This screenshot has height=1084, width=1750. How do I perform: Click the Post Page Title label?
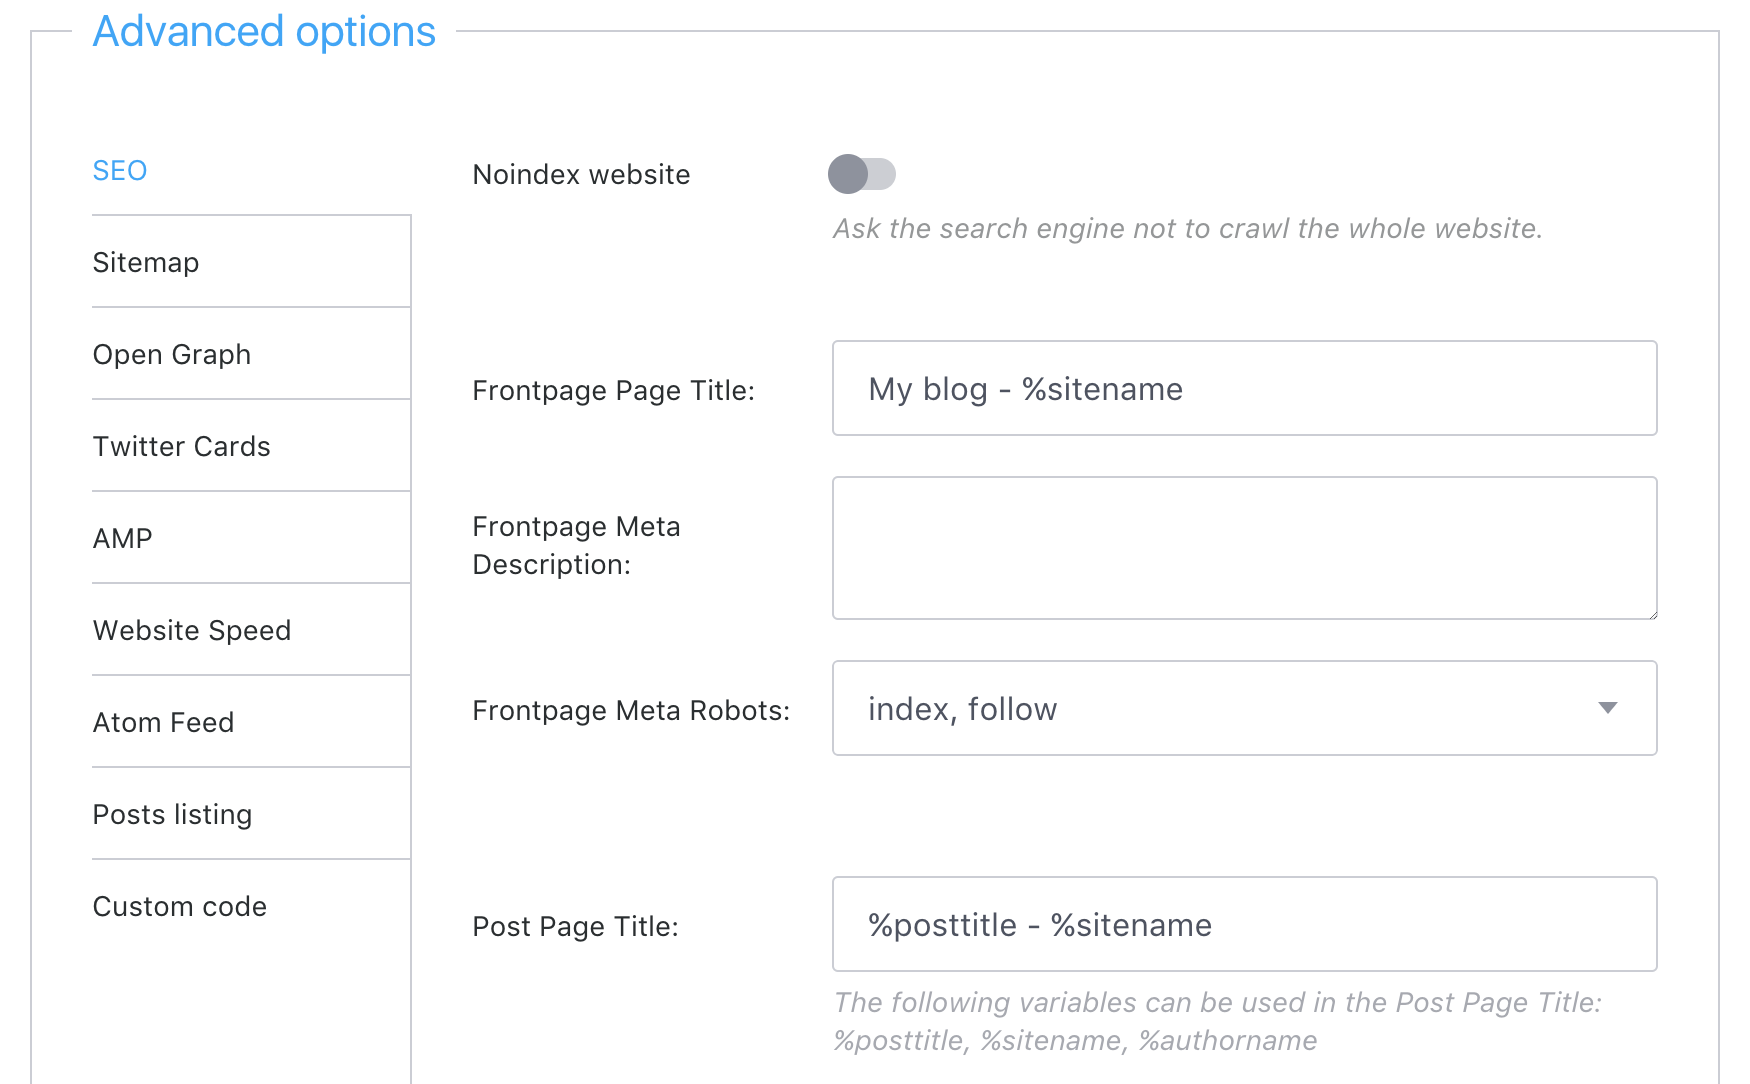(575, 926)
